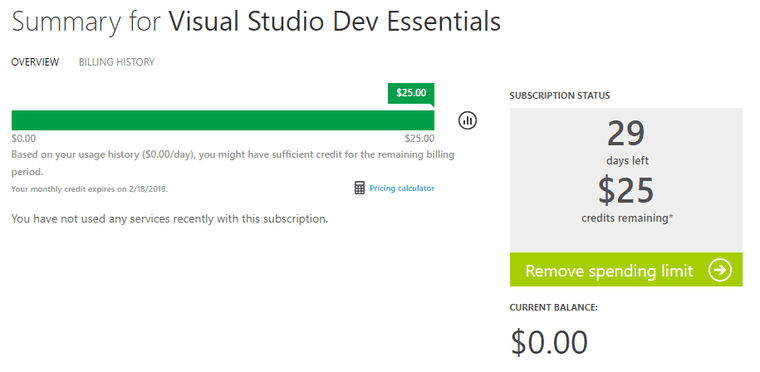Open the Pricing calculator link
Screen dimensions: 760x372
coord(402,188)
